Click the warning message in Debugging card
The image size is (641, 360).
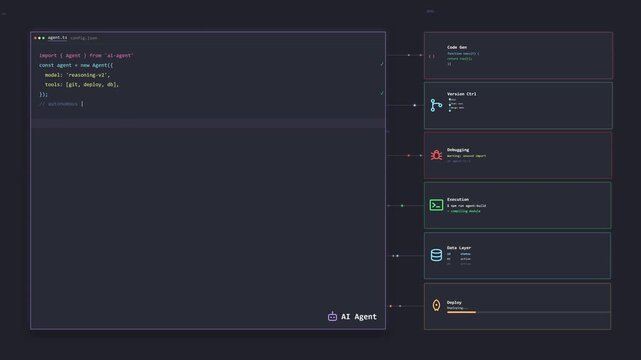coord(466,156)
